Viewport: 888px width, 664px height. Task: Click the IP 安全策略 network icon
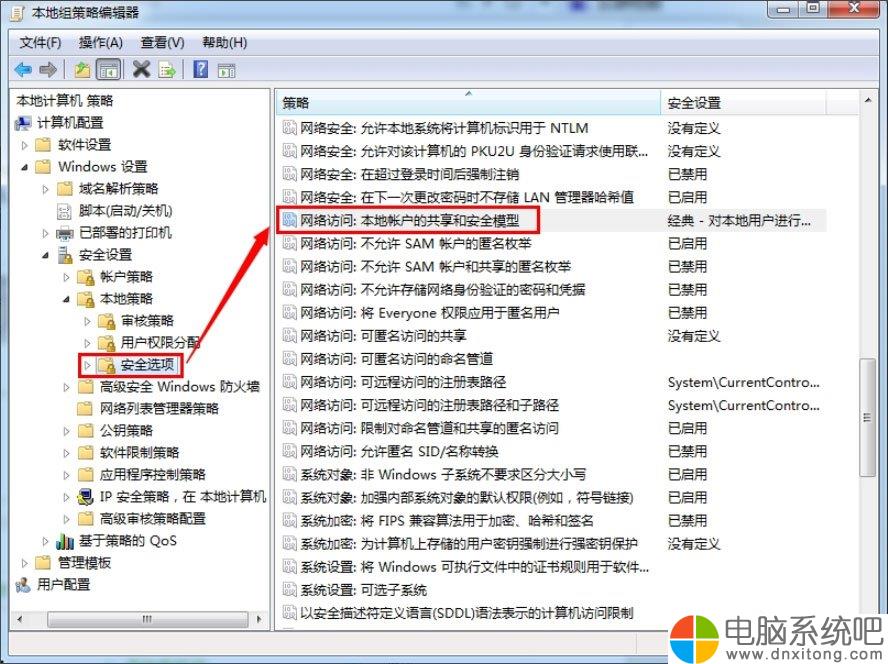86,497
